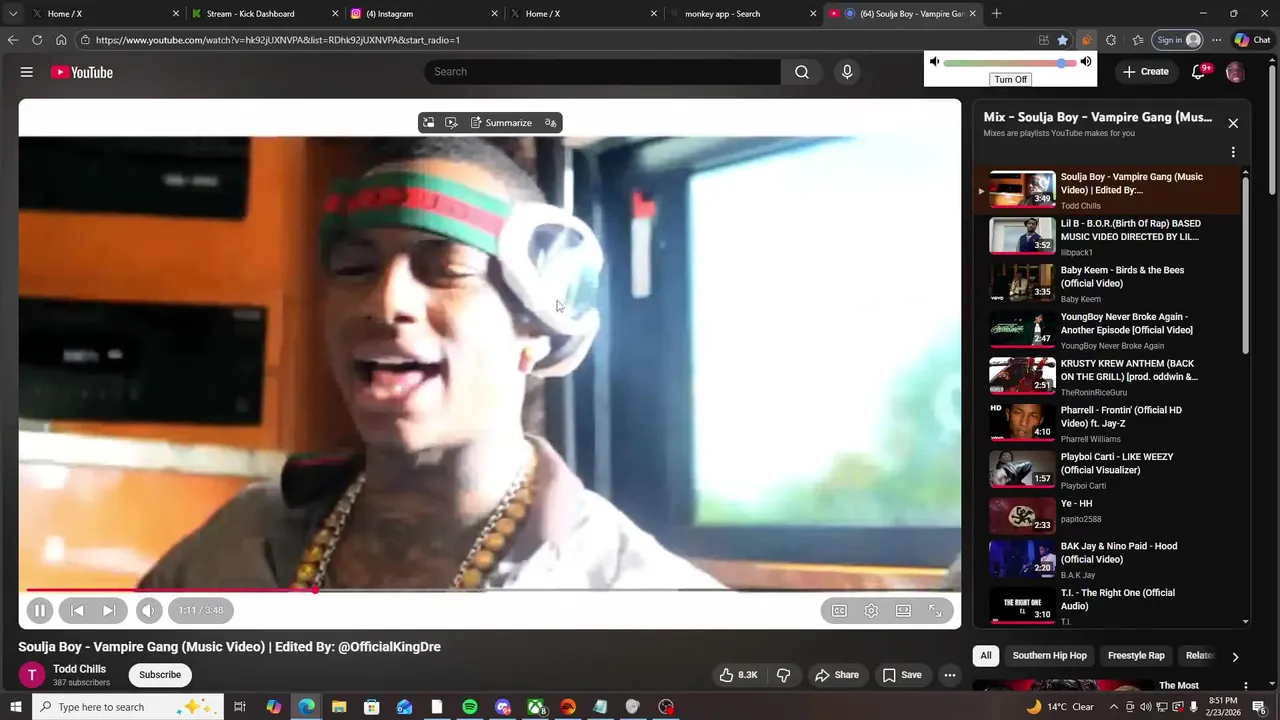Open more actions menu below video
Screen dimensions: 1280x720
click(x=950, y=675)
